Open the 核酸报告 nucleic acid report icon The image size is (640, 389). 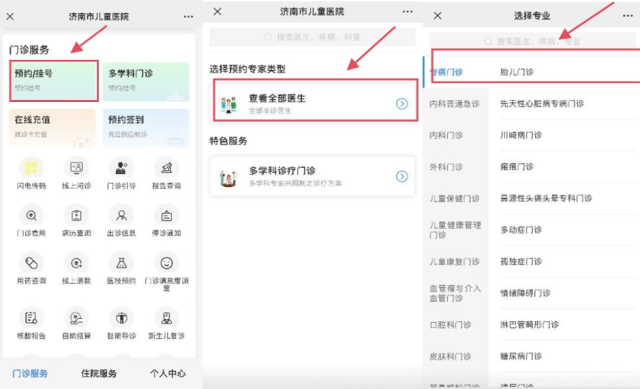(x=31, y=318)
